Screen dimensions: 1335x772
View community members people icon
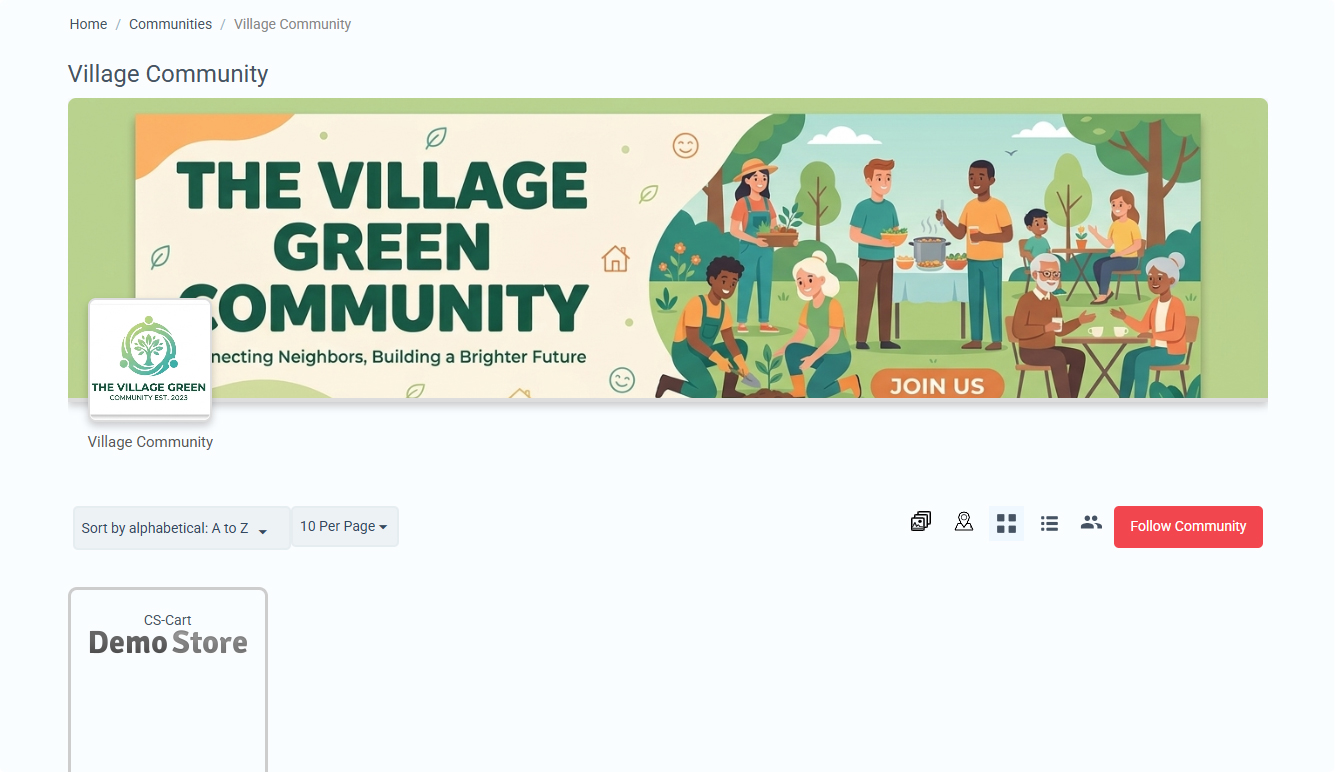click(x=1091, y=522)
